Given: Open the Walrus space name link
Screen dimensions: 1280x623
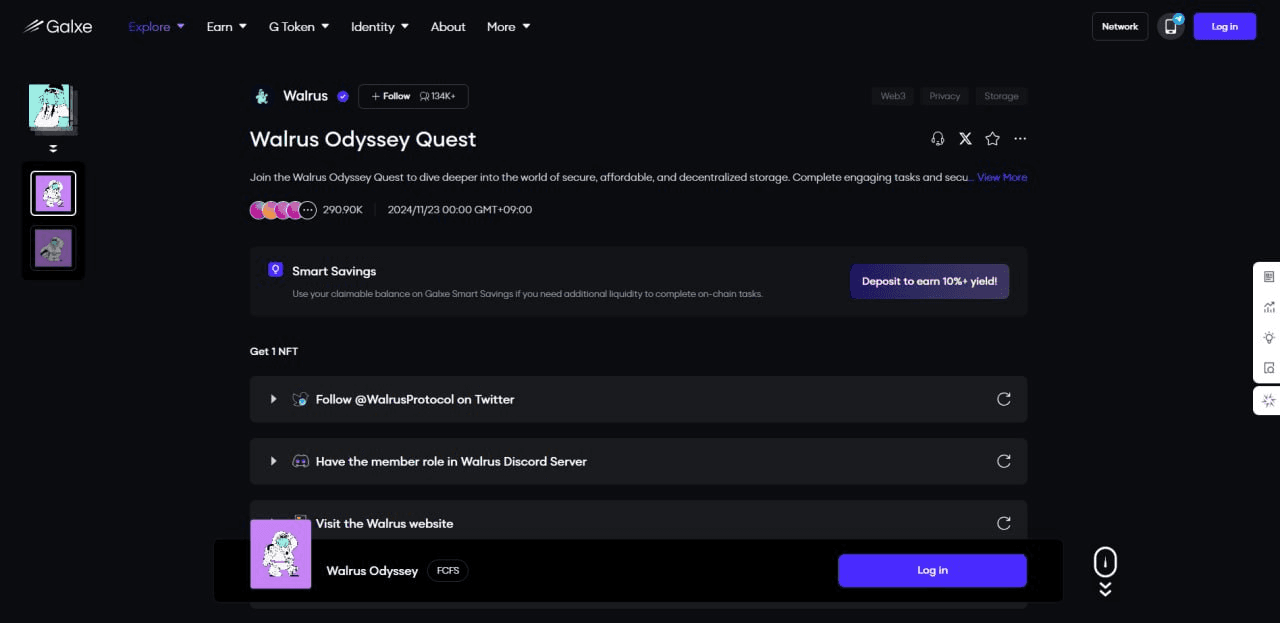Looking at the screenshot, I should coord(305,96).
